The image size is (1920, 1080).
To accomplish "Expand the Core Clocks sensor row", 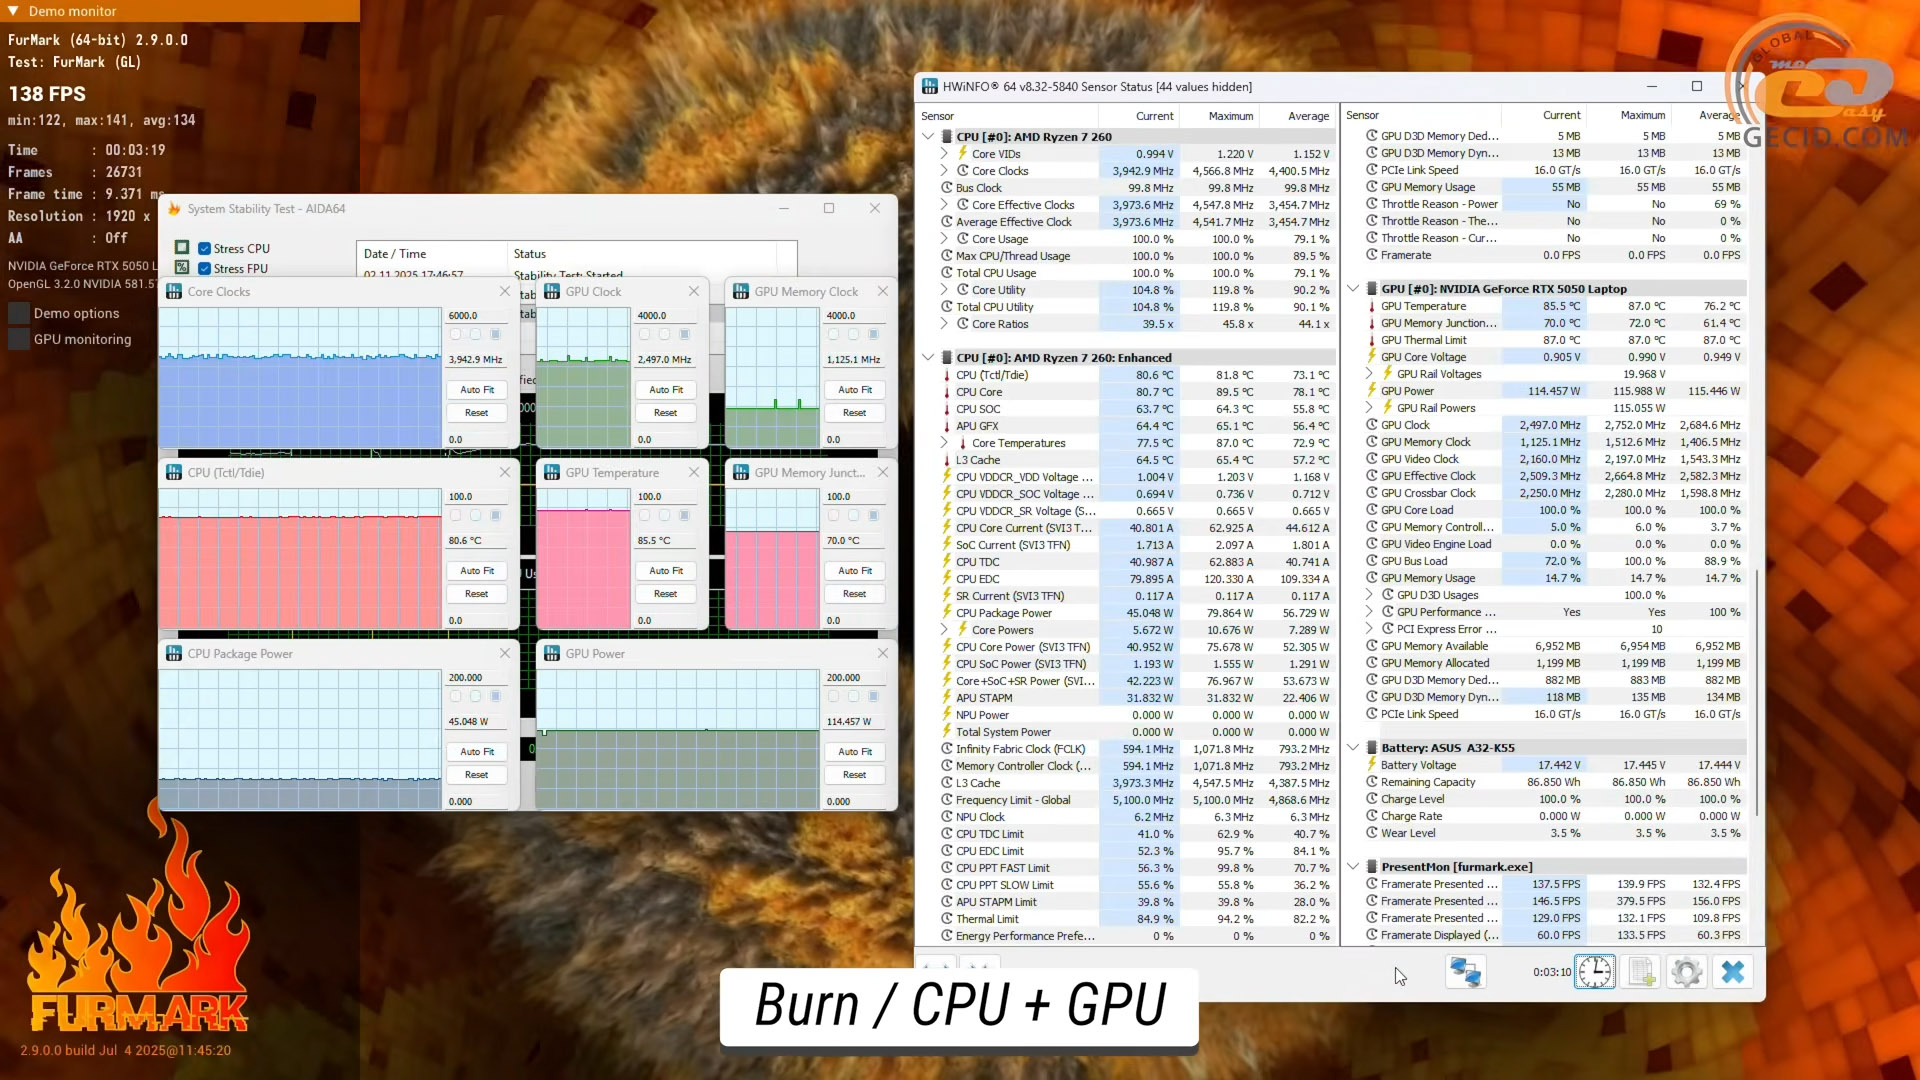I will point(944,171).
